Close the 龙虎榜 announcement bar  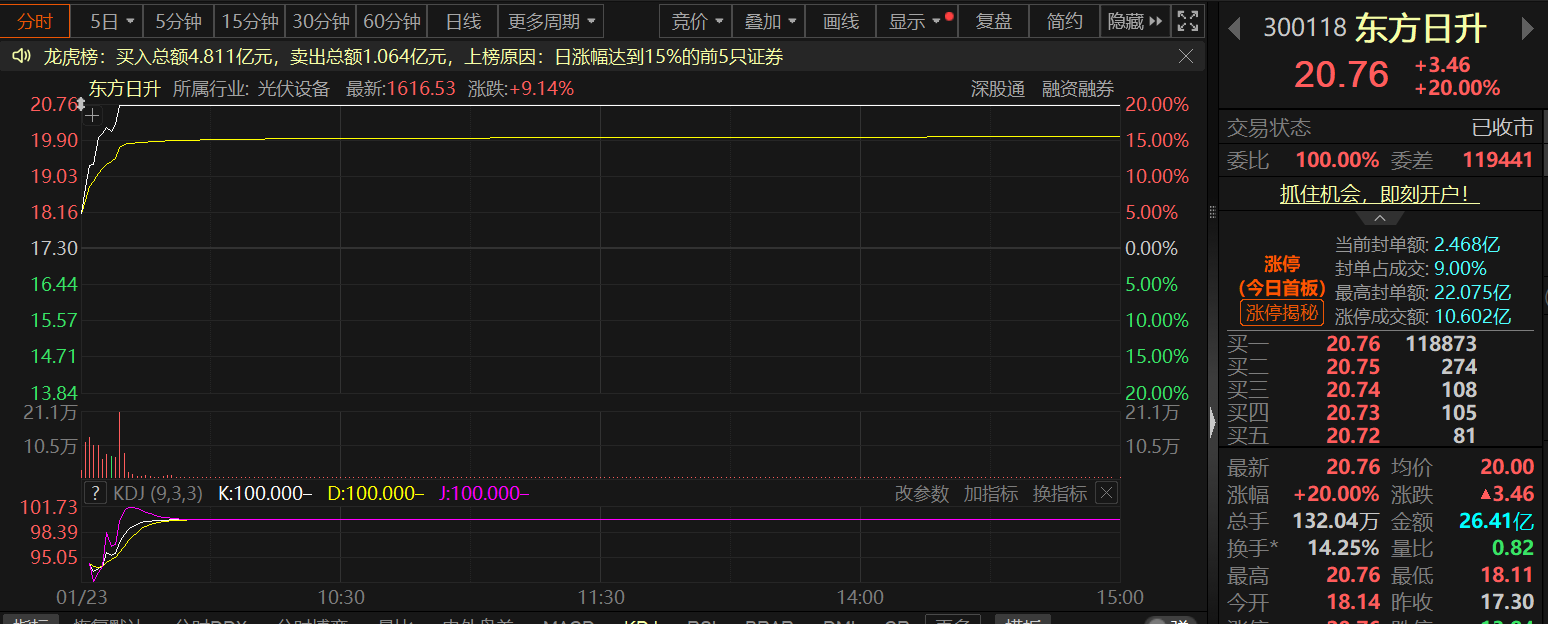point(1186,57)
